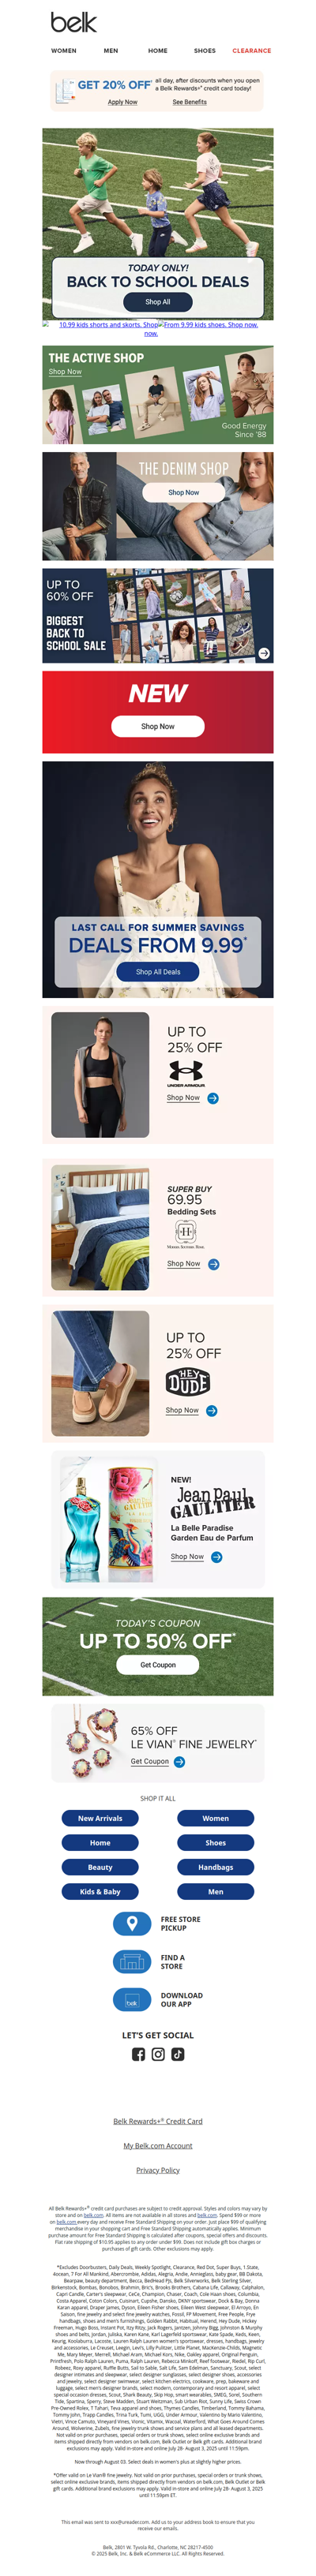Open the Apply Now rewards link
This screenshot has height=2576, width=316.
coord(123,102)
